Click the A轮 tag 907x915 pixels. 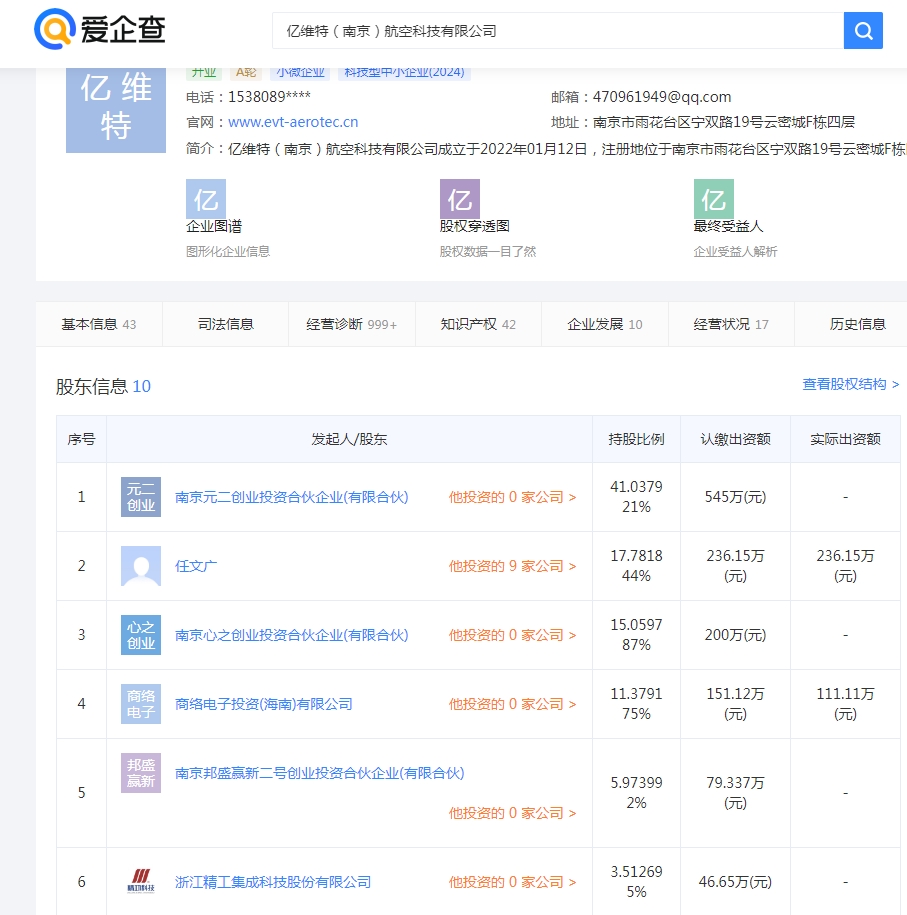coord(246,73)
